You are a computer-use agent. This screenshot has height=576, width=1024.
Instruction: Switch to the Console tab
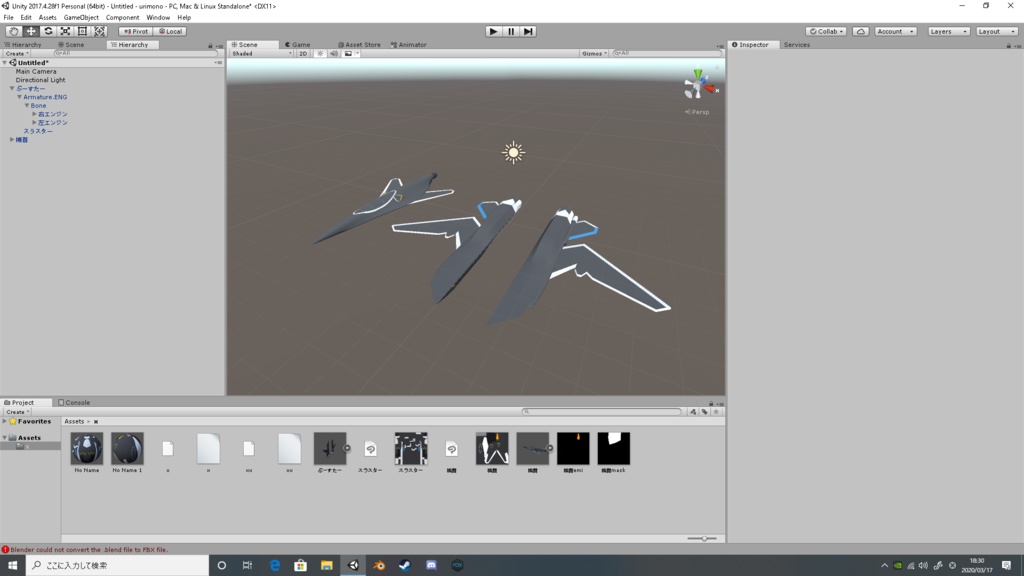74,402
